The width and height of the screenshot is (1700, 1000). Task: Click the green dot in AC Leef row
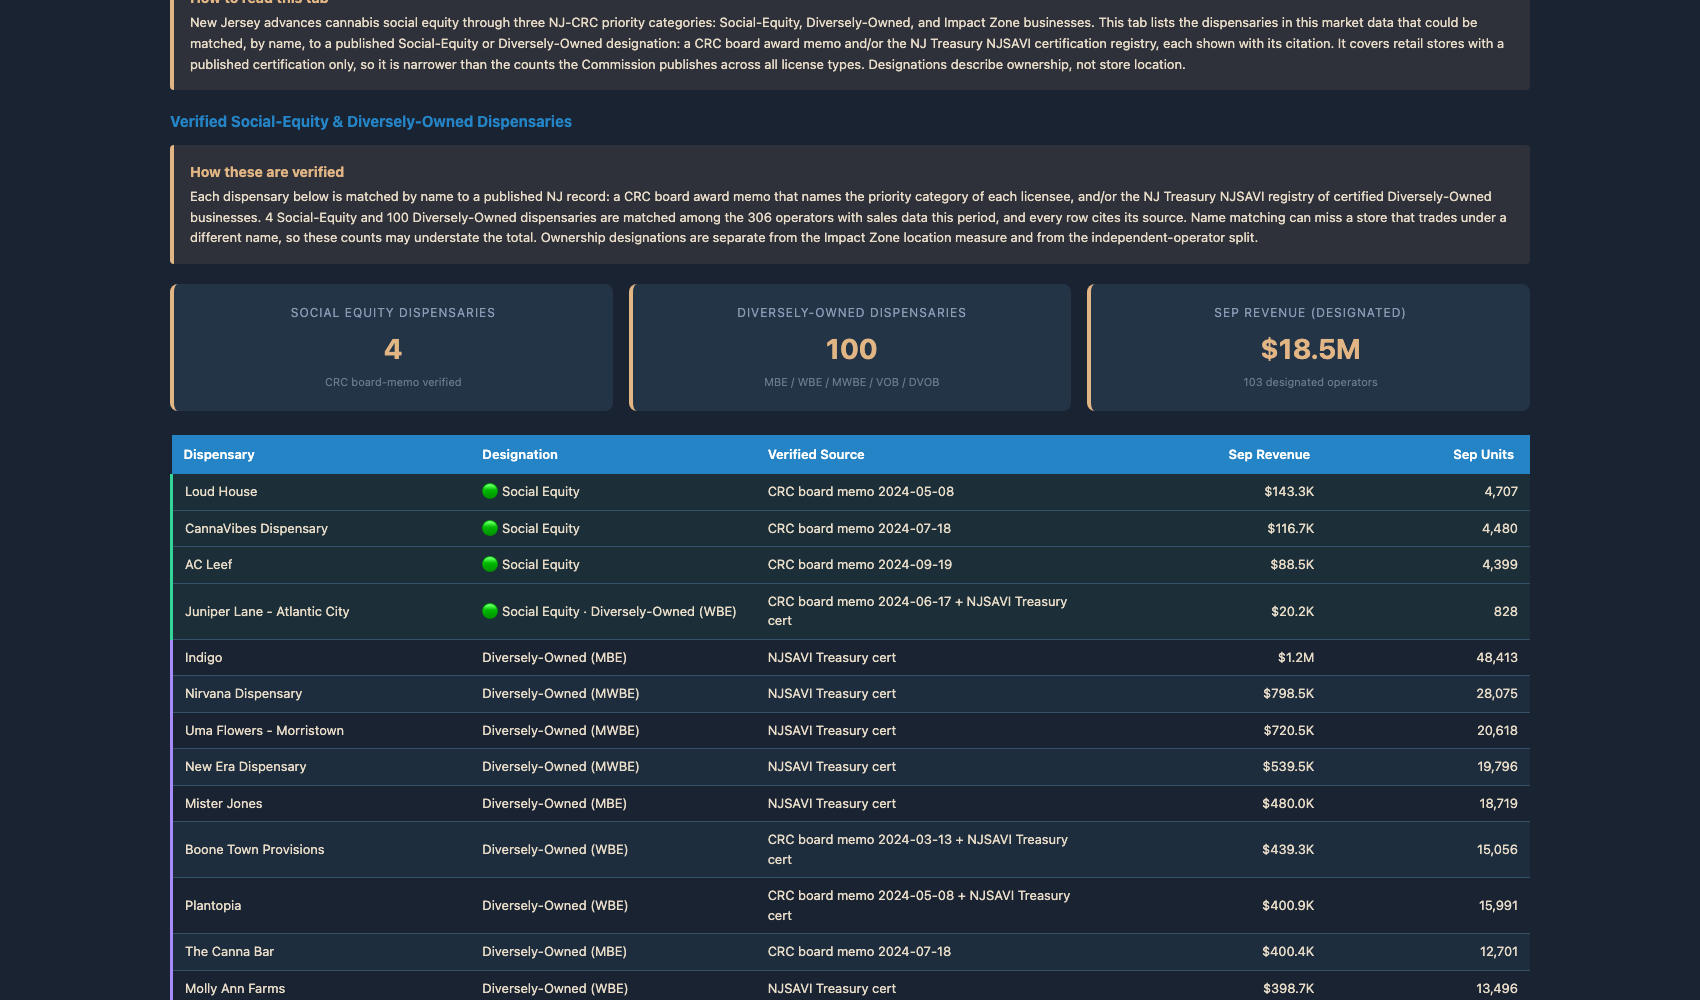[490, 564]
